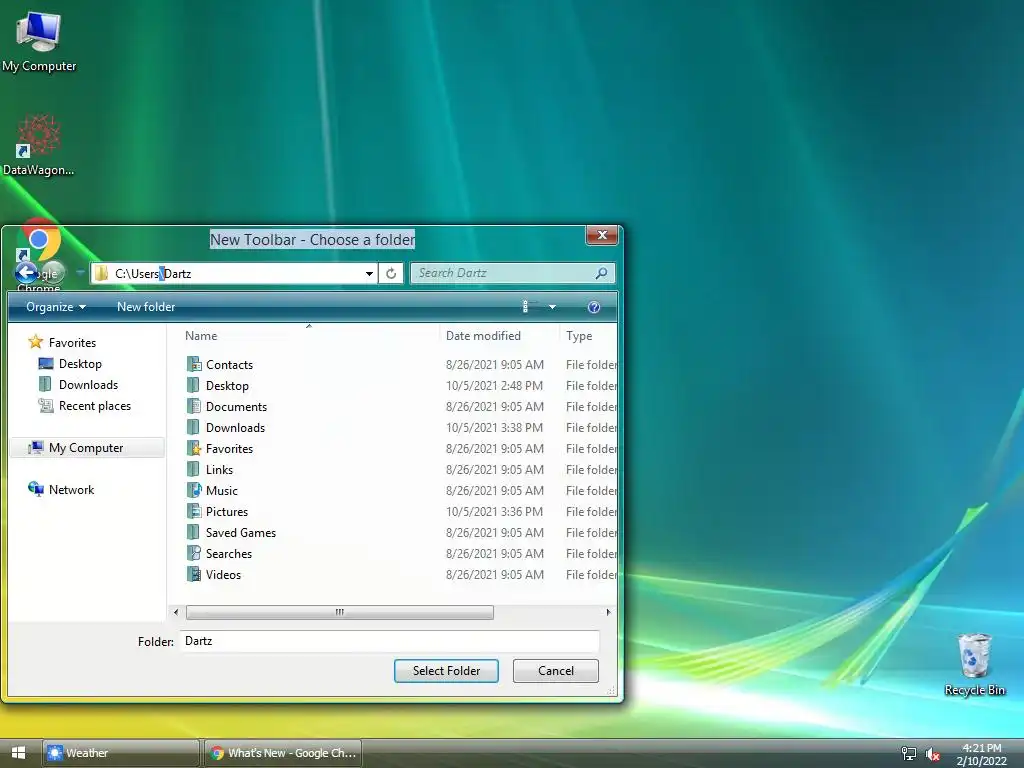Select the Contacts folder icon
Viewport: 1024px width, 768px height.
point(193,364)
